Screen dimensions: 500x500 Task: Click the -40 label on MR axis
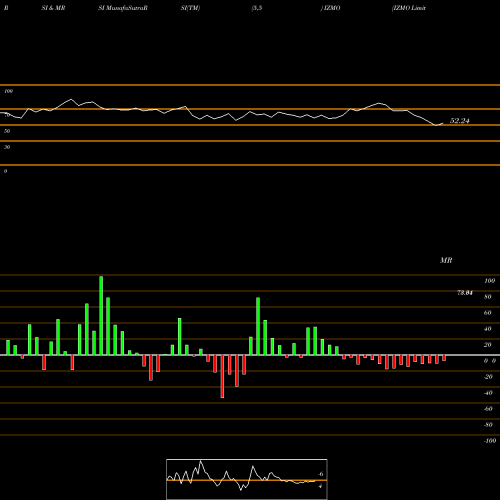488,393
